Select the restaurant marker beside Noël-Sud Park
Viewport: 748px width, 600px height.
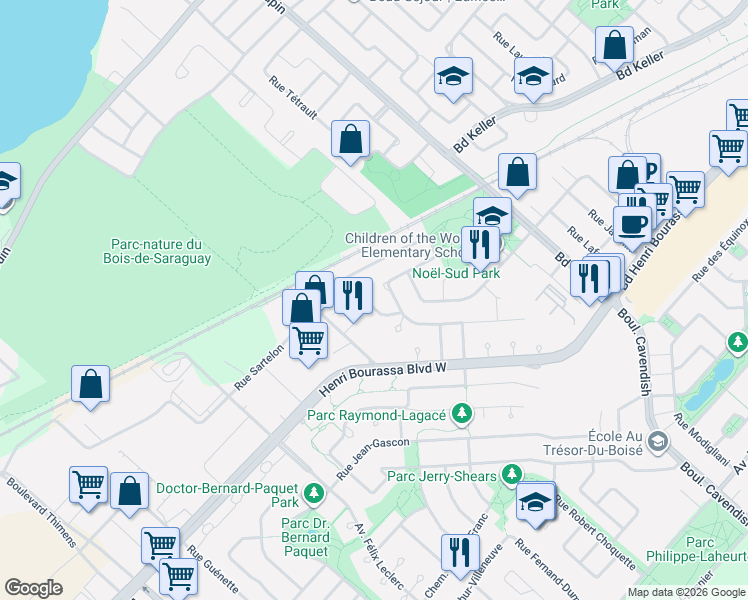480,246
